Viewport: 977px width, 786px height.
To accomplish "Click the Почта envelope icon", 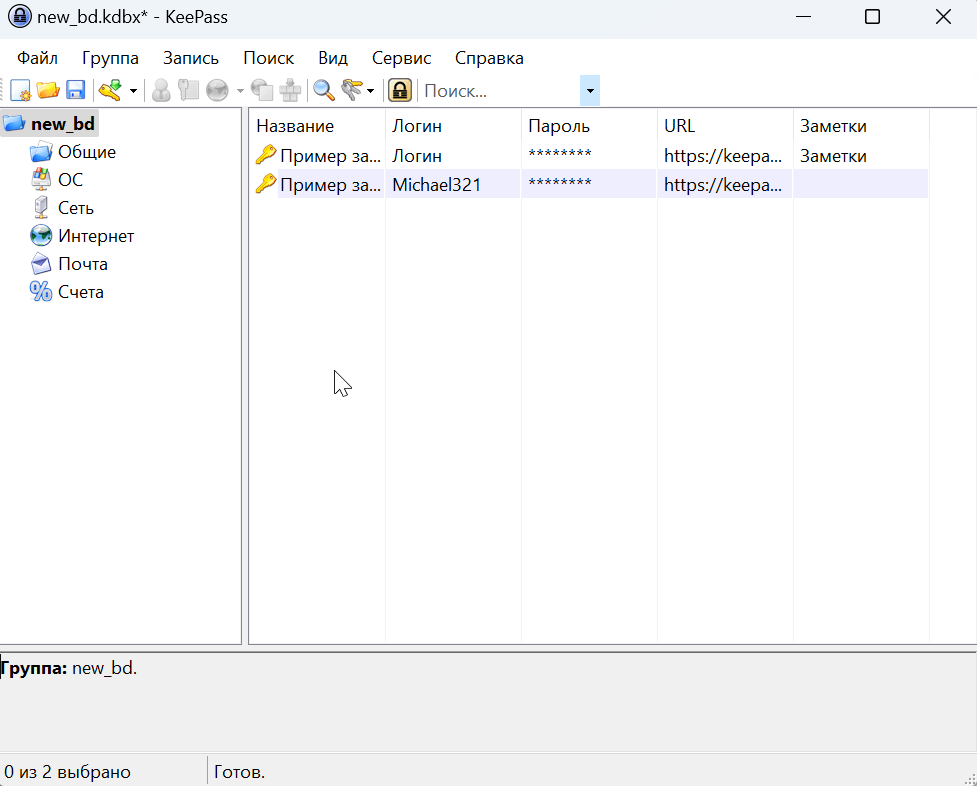I will pos(41,264).
